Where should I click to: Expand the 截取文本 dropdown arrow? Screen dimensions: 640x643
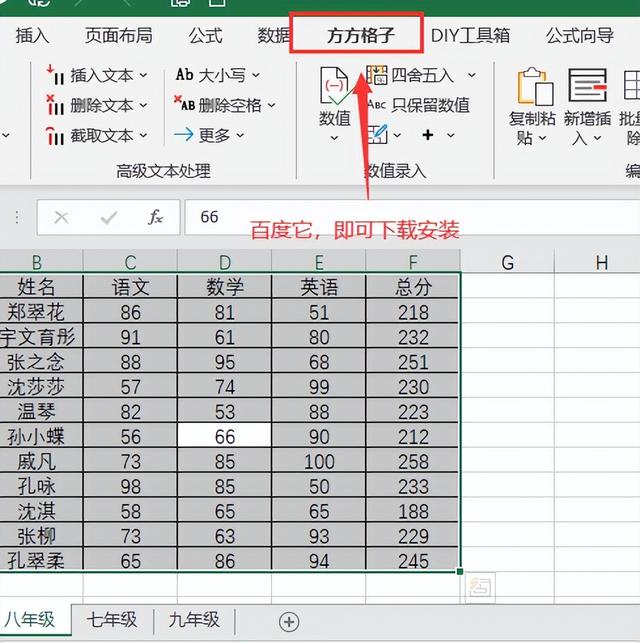[143, 135]
